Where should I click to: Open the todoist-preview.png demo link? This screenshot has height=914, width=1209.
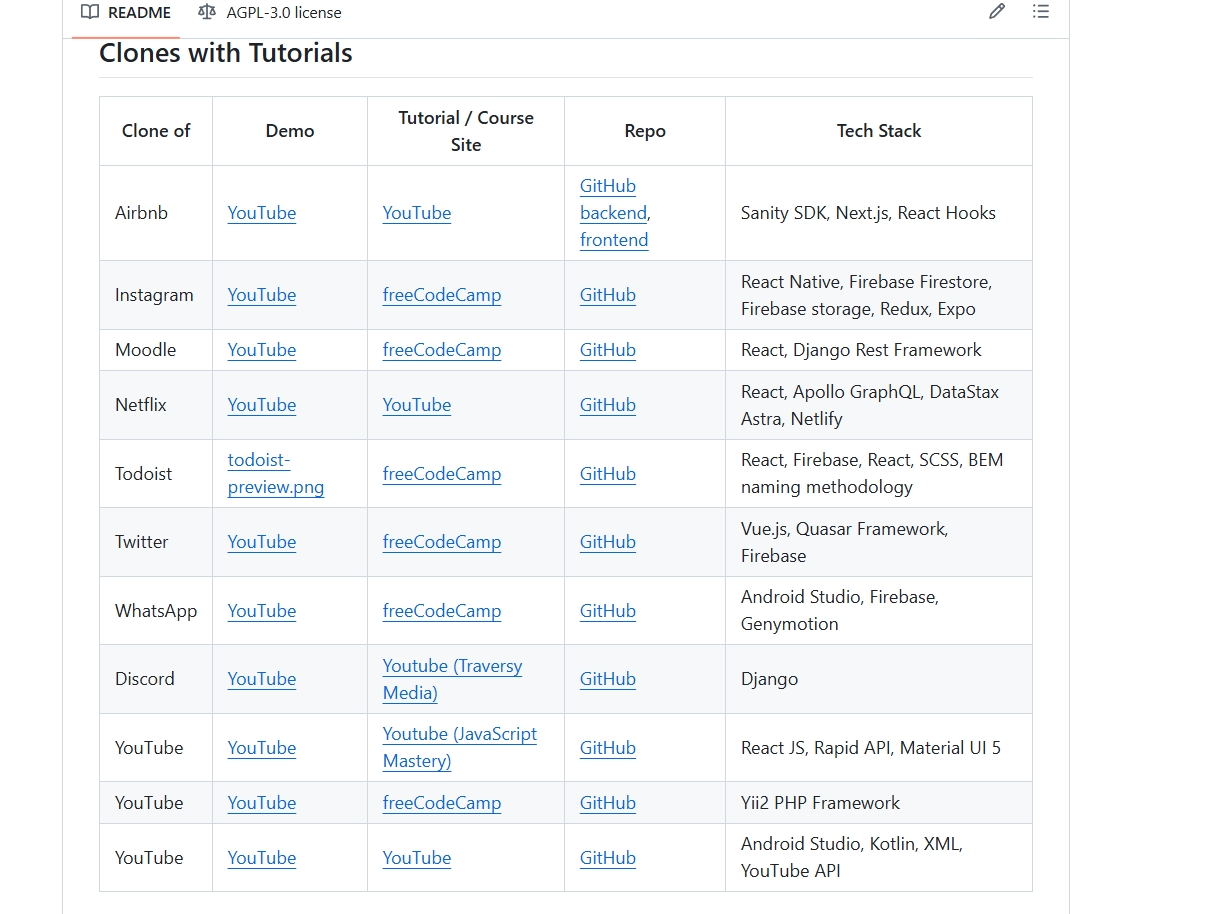[x=276, y=474]
